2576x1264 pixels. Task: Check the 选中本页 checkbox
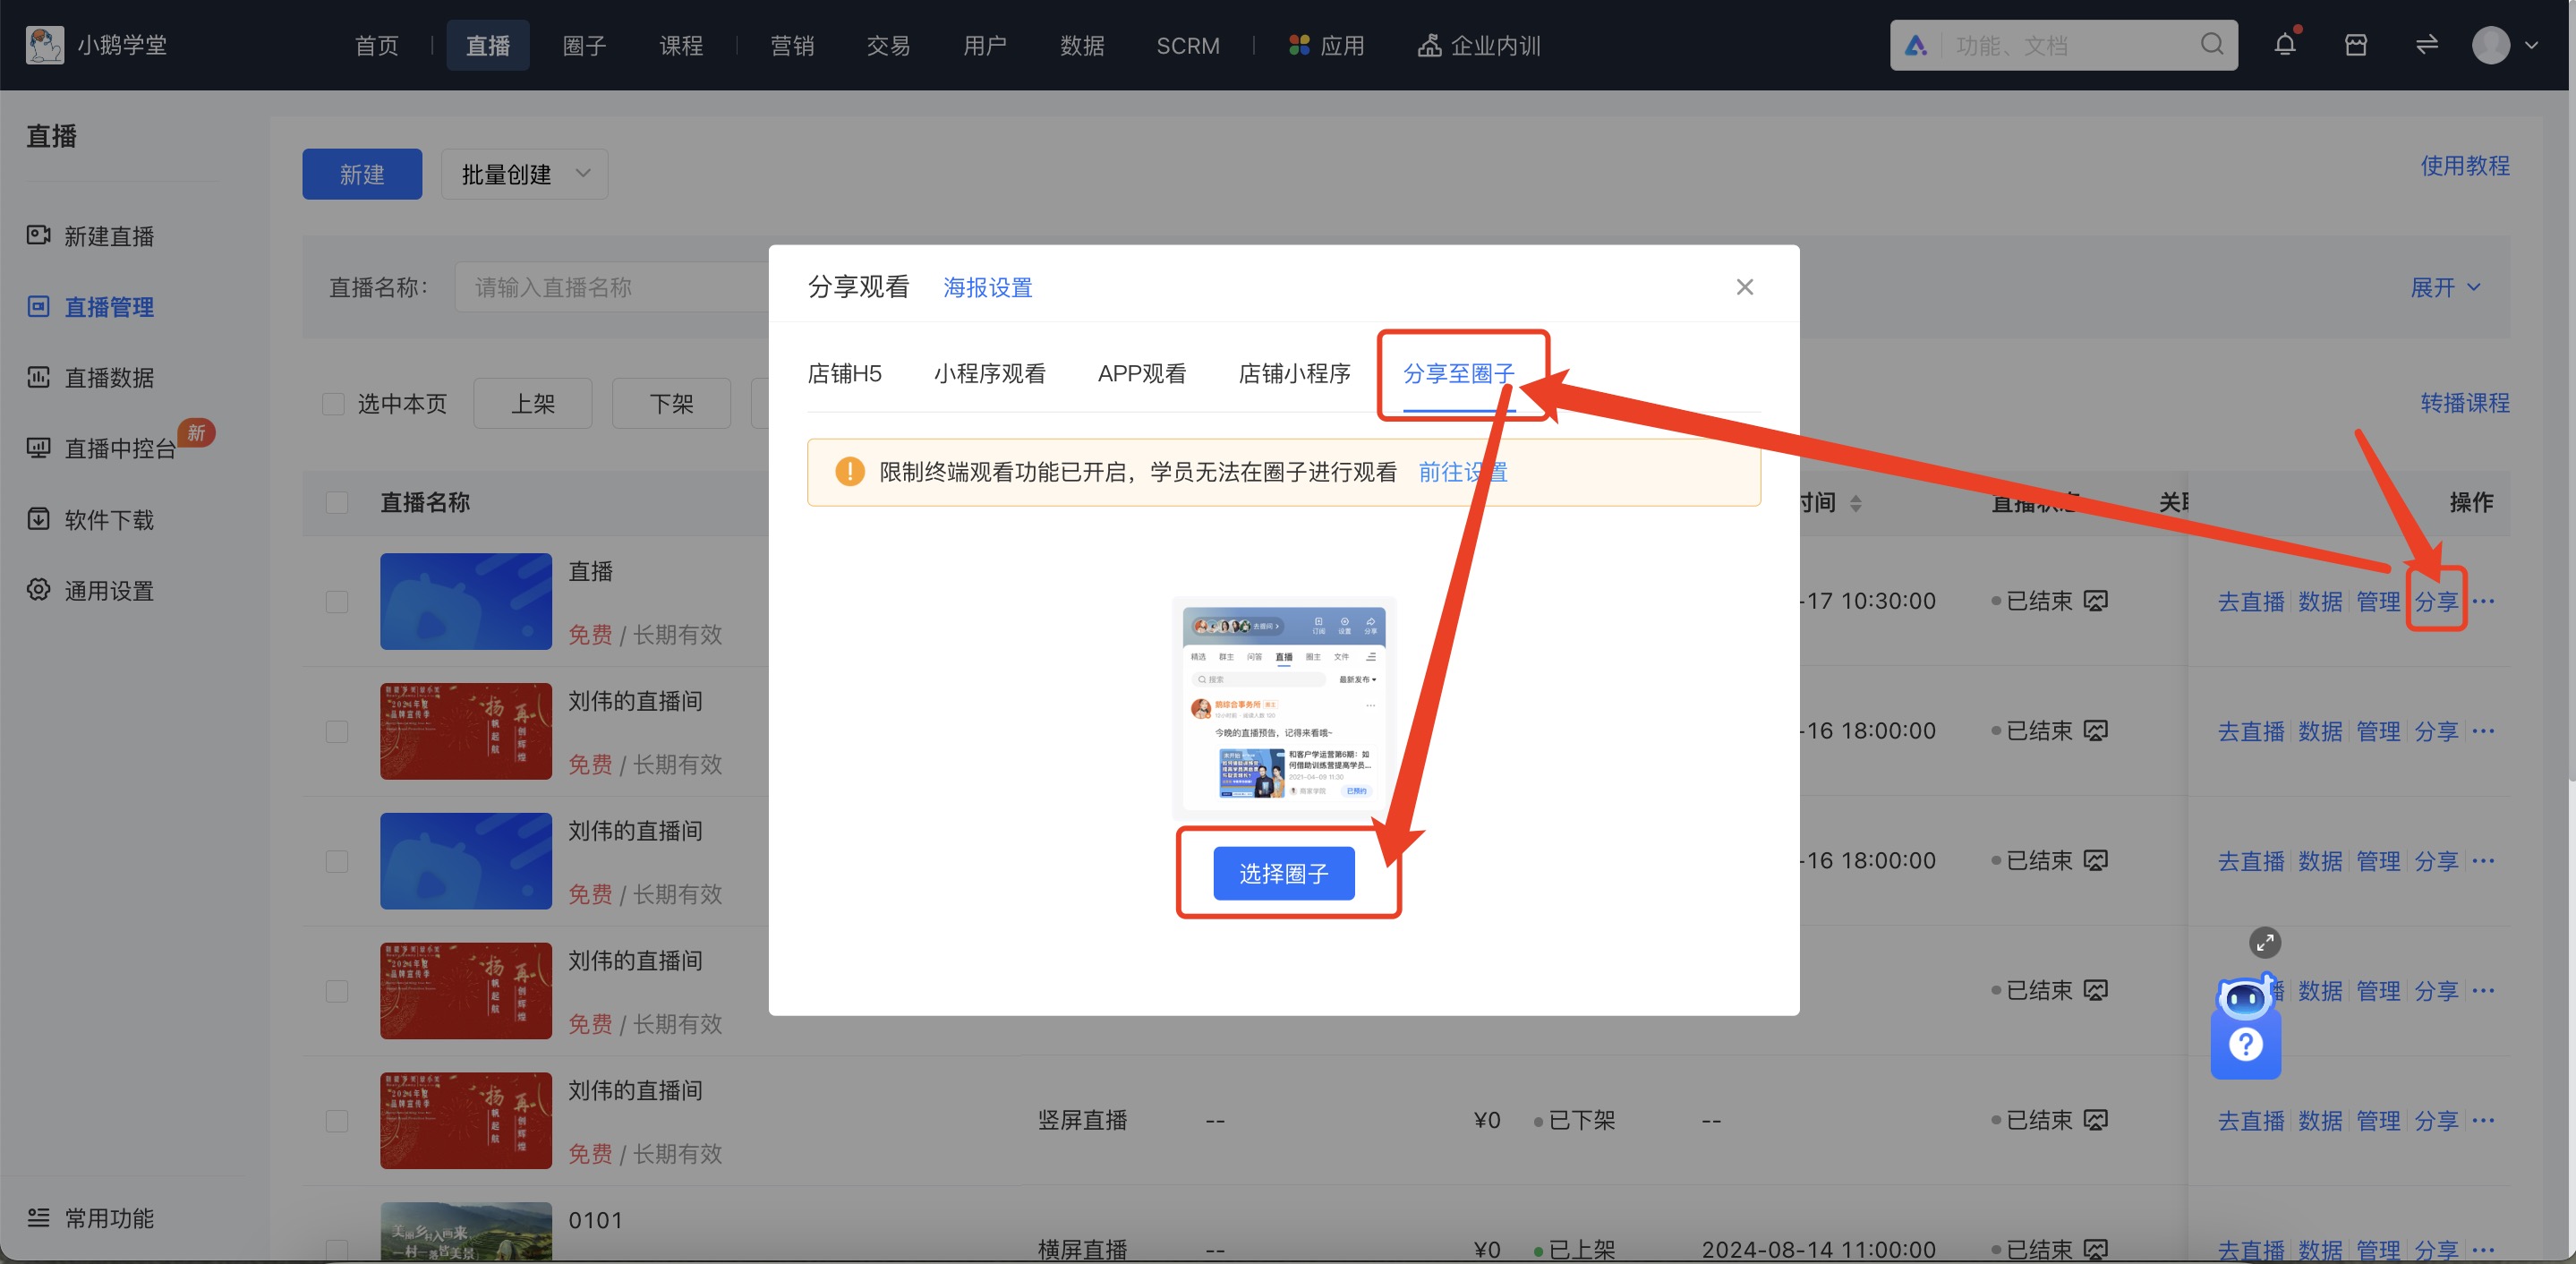(335, 403)
